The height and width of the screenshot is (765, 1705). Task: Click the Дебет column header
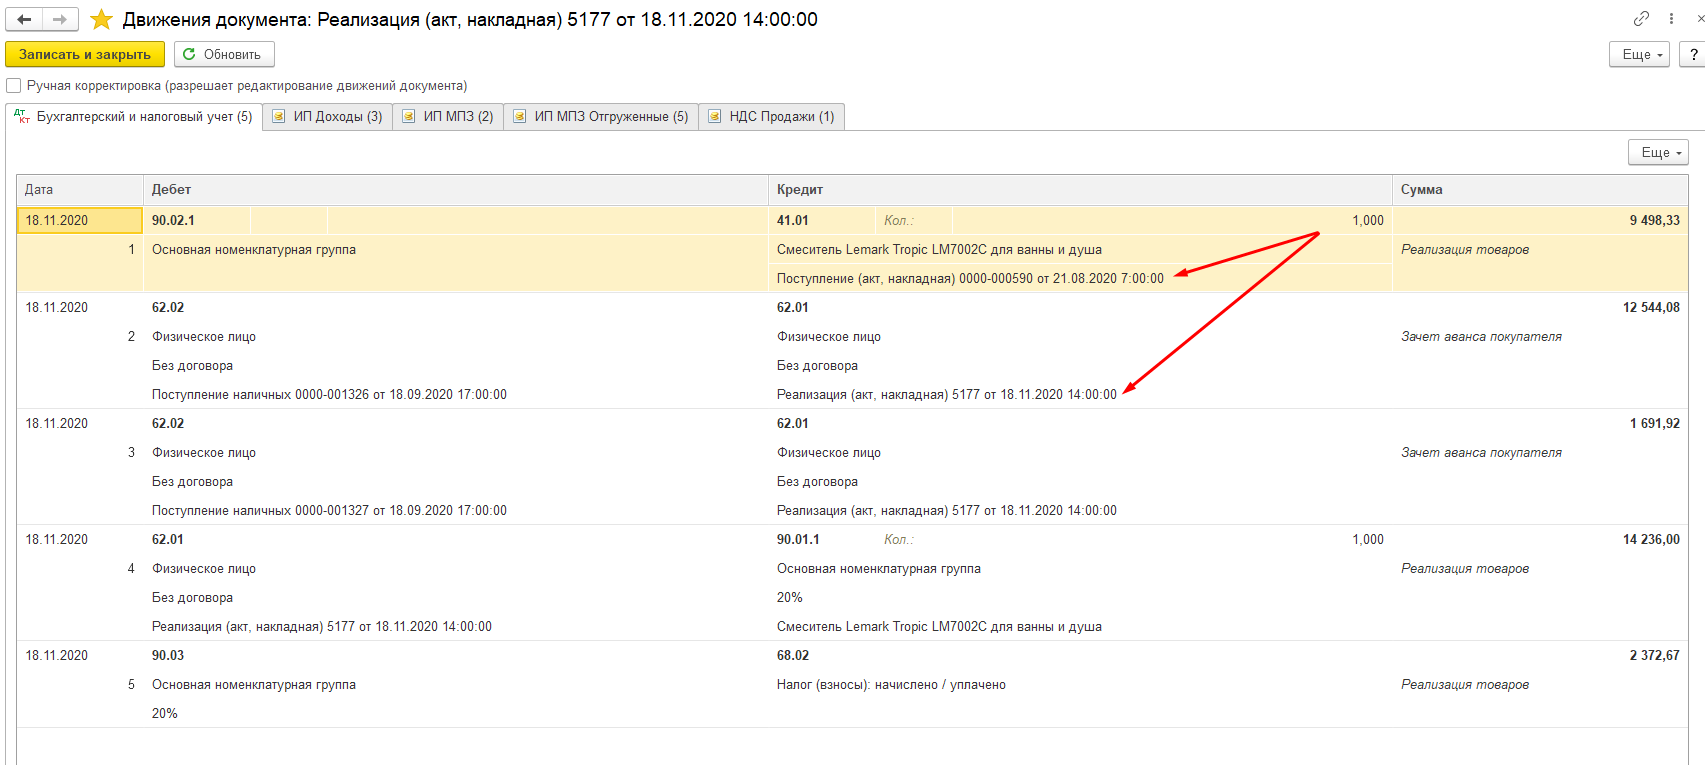pyautogui.click(x=455, y=189)
